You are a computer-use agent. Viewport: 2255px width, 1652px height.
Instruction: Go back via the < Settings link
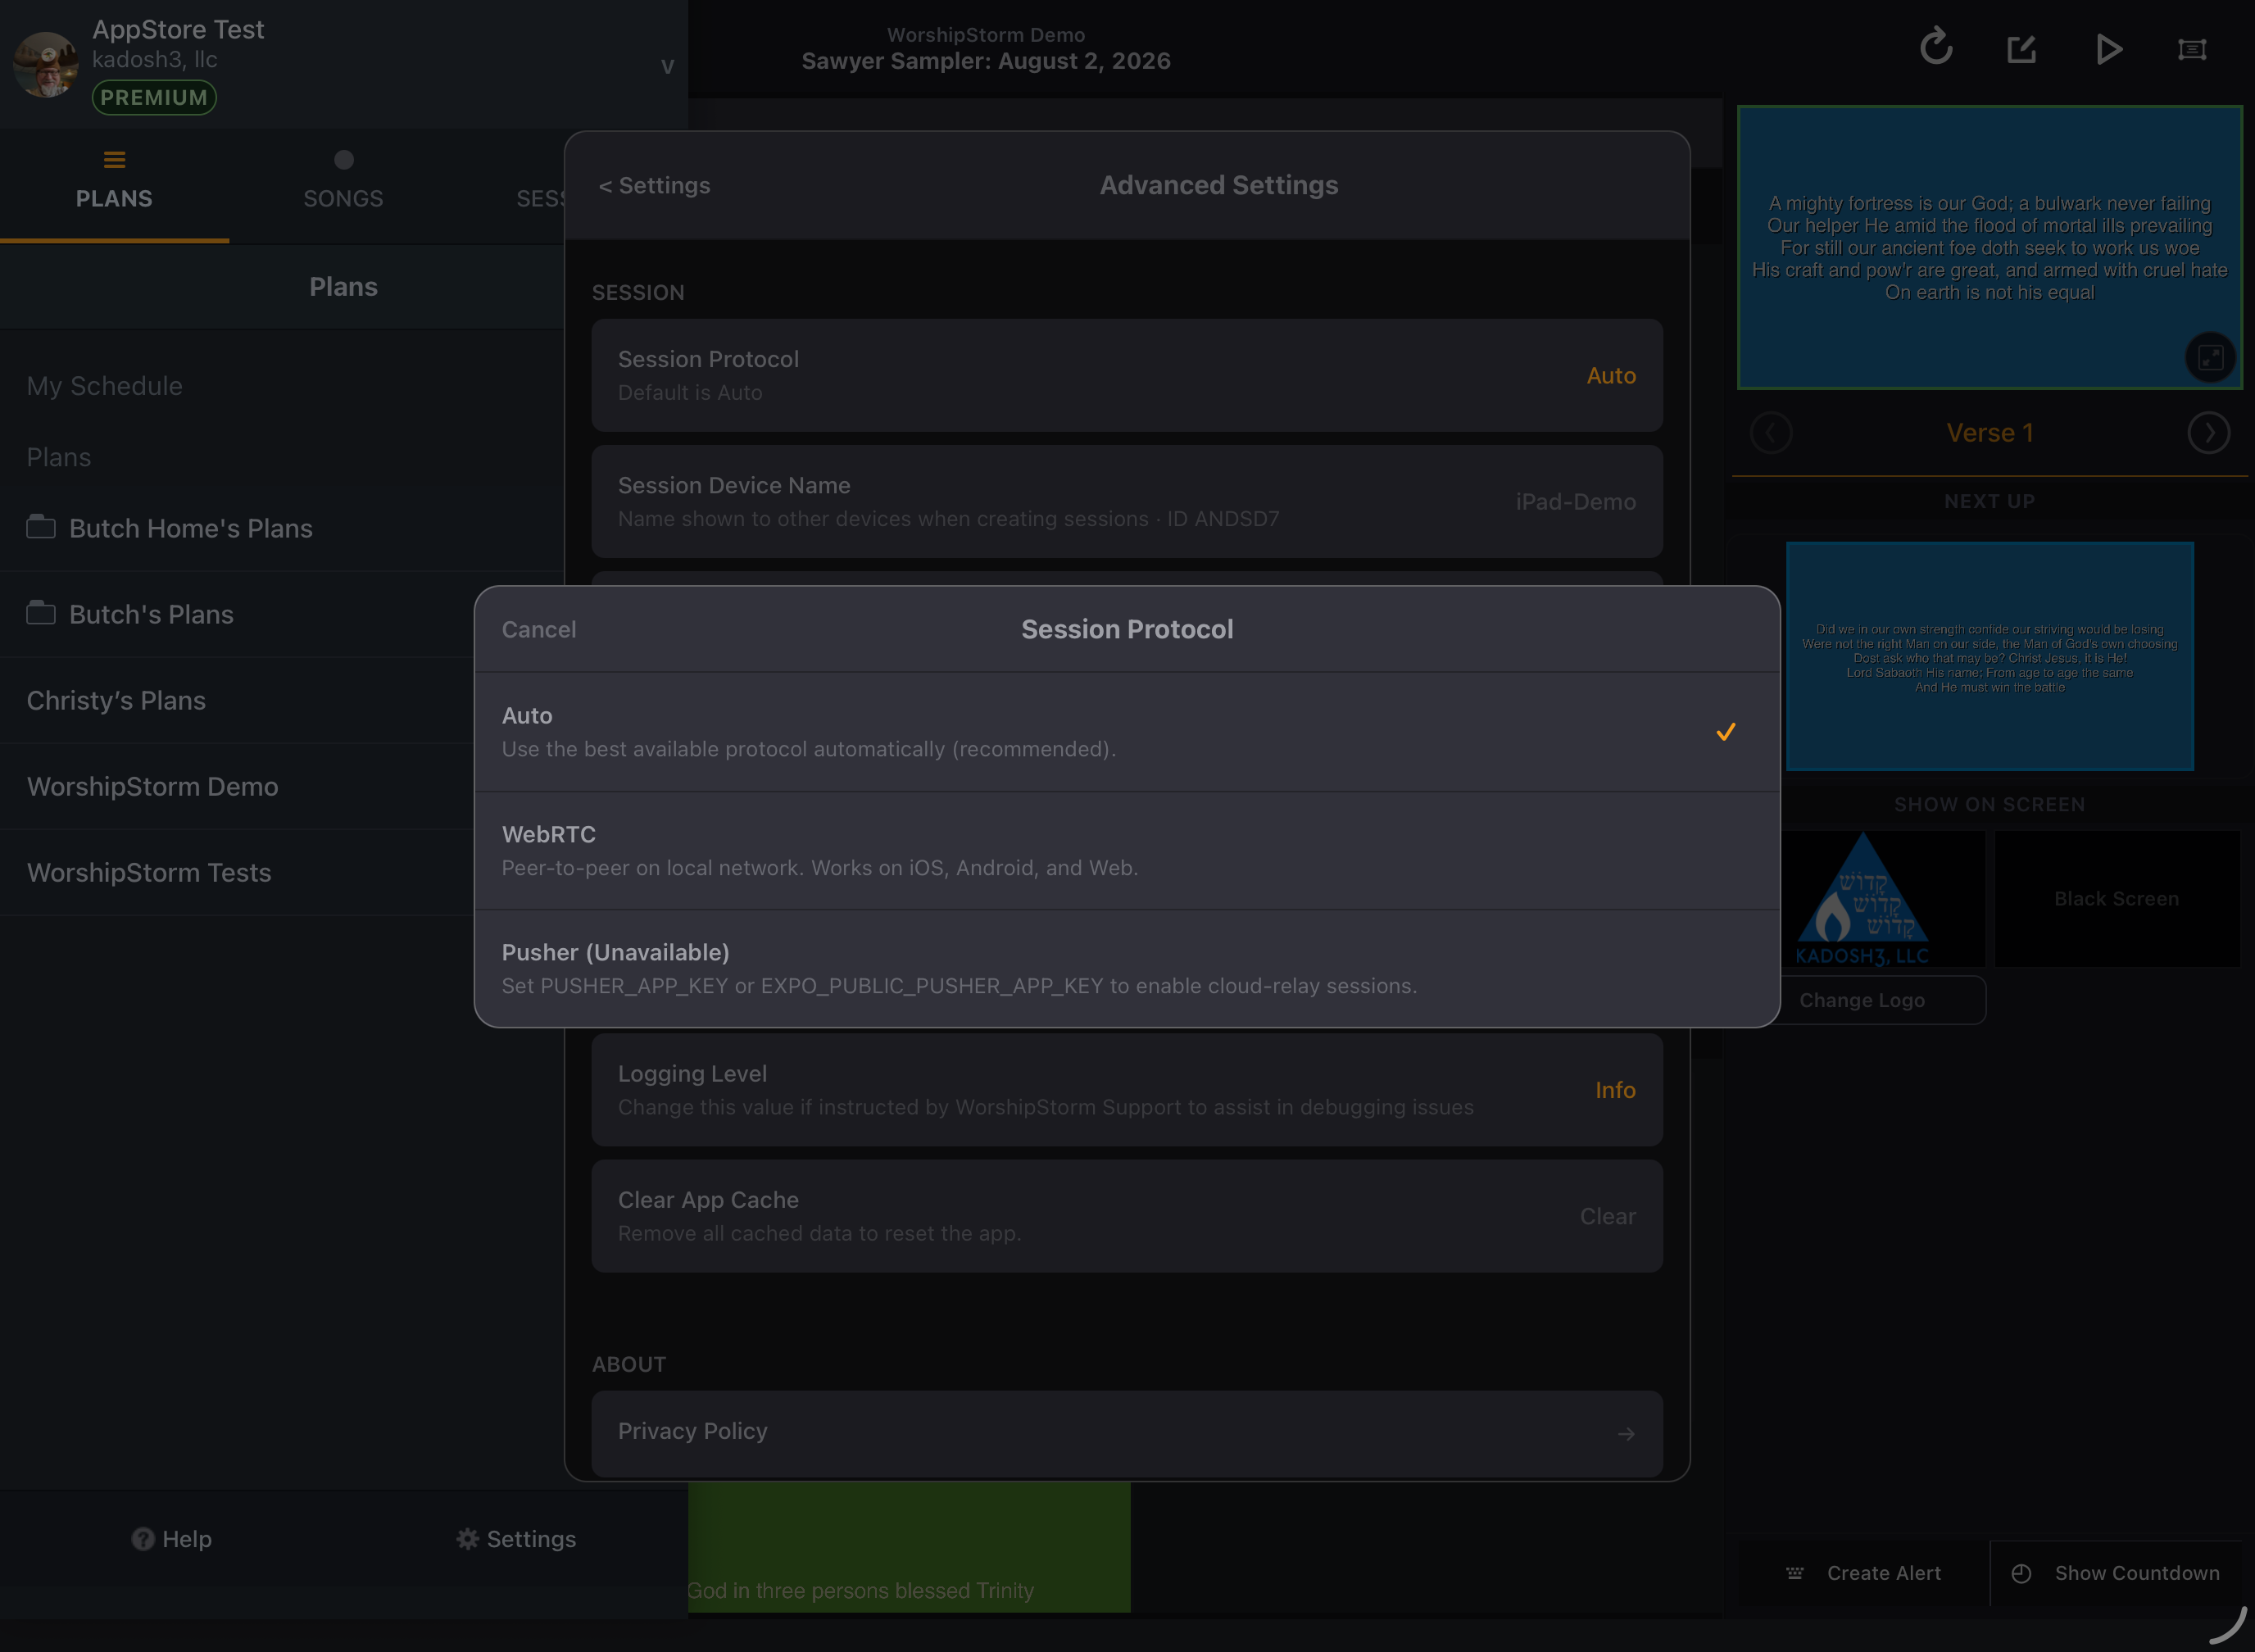point(654,185)
